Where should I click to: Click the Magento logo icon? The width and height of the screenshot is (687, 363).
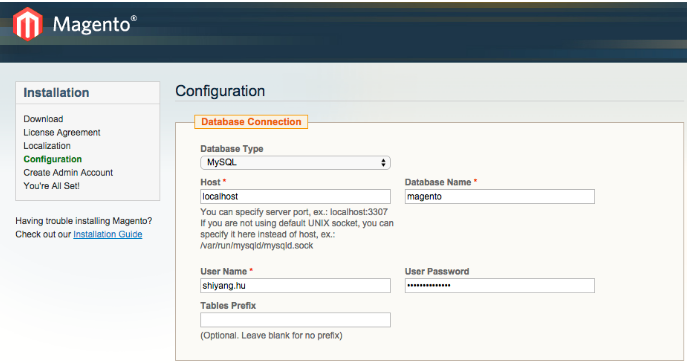28,24
